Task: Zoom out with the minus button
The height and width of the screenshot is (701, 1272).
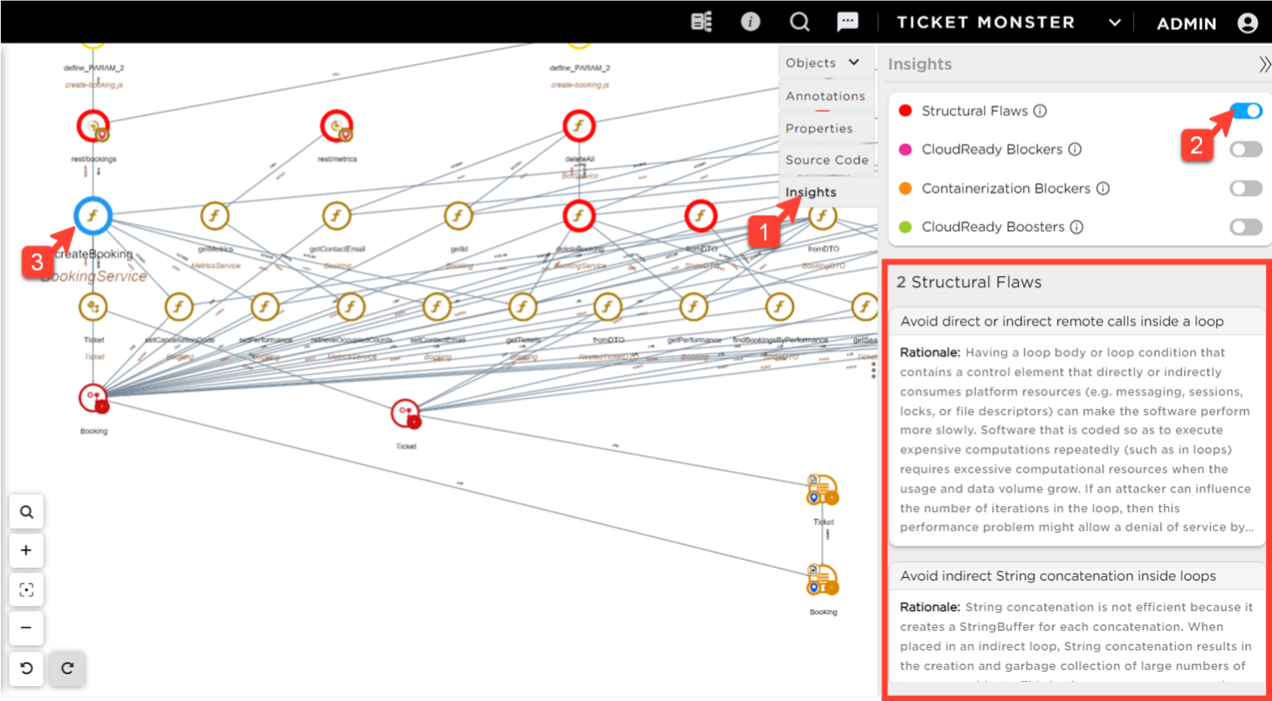Action: 27,628
